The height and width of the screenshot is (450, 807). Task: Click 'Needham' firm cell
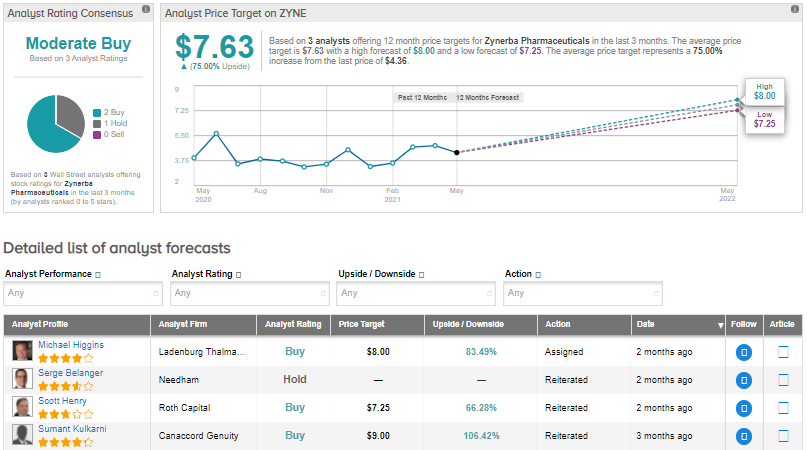(179, 379)
